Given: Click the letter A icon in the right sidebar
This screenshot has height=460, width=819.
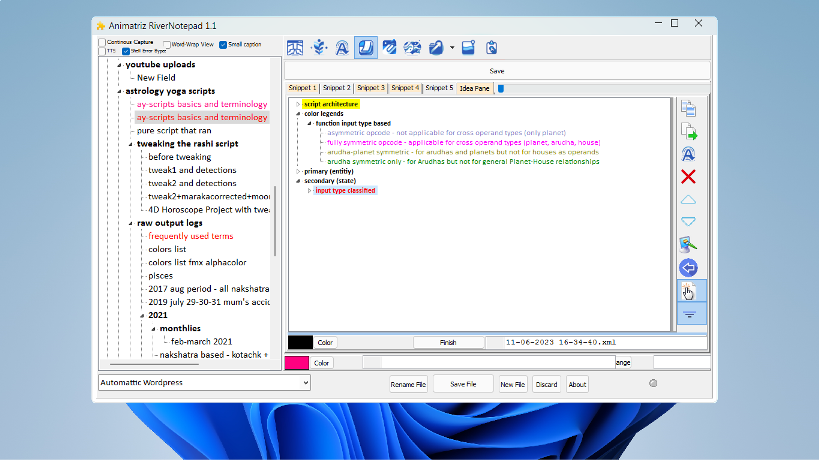Looking at the screenshot, I should point(688,154).
